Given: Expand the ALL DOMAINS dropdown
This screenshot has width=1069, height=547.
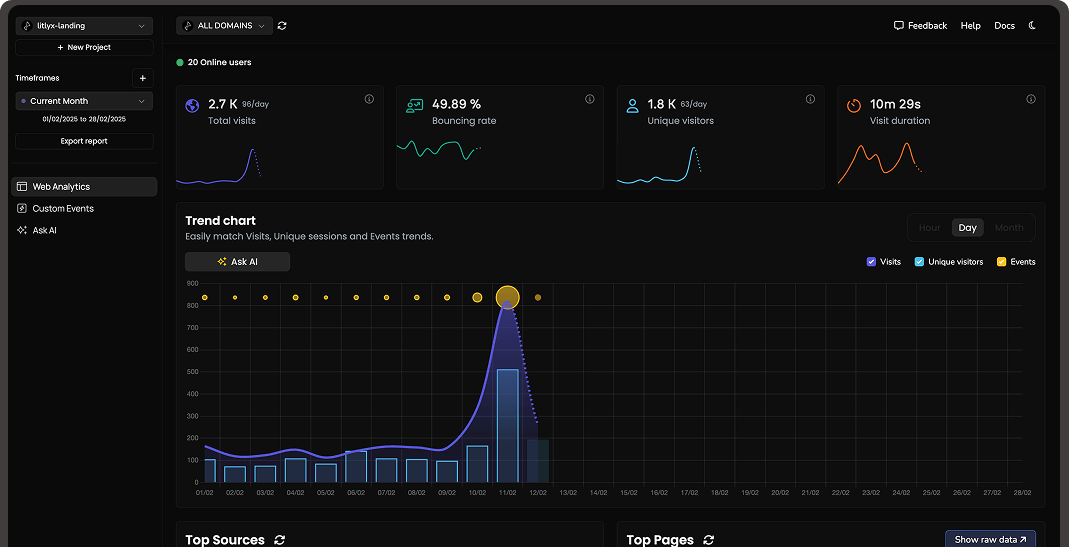Looking at the screenshot, I should coord(224,26).
